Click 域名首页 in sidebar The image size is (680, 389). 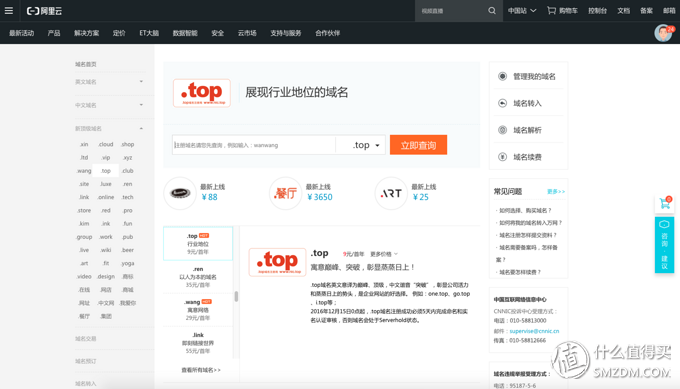click(x=85, y=64)
